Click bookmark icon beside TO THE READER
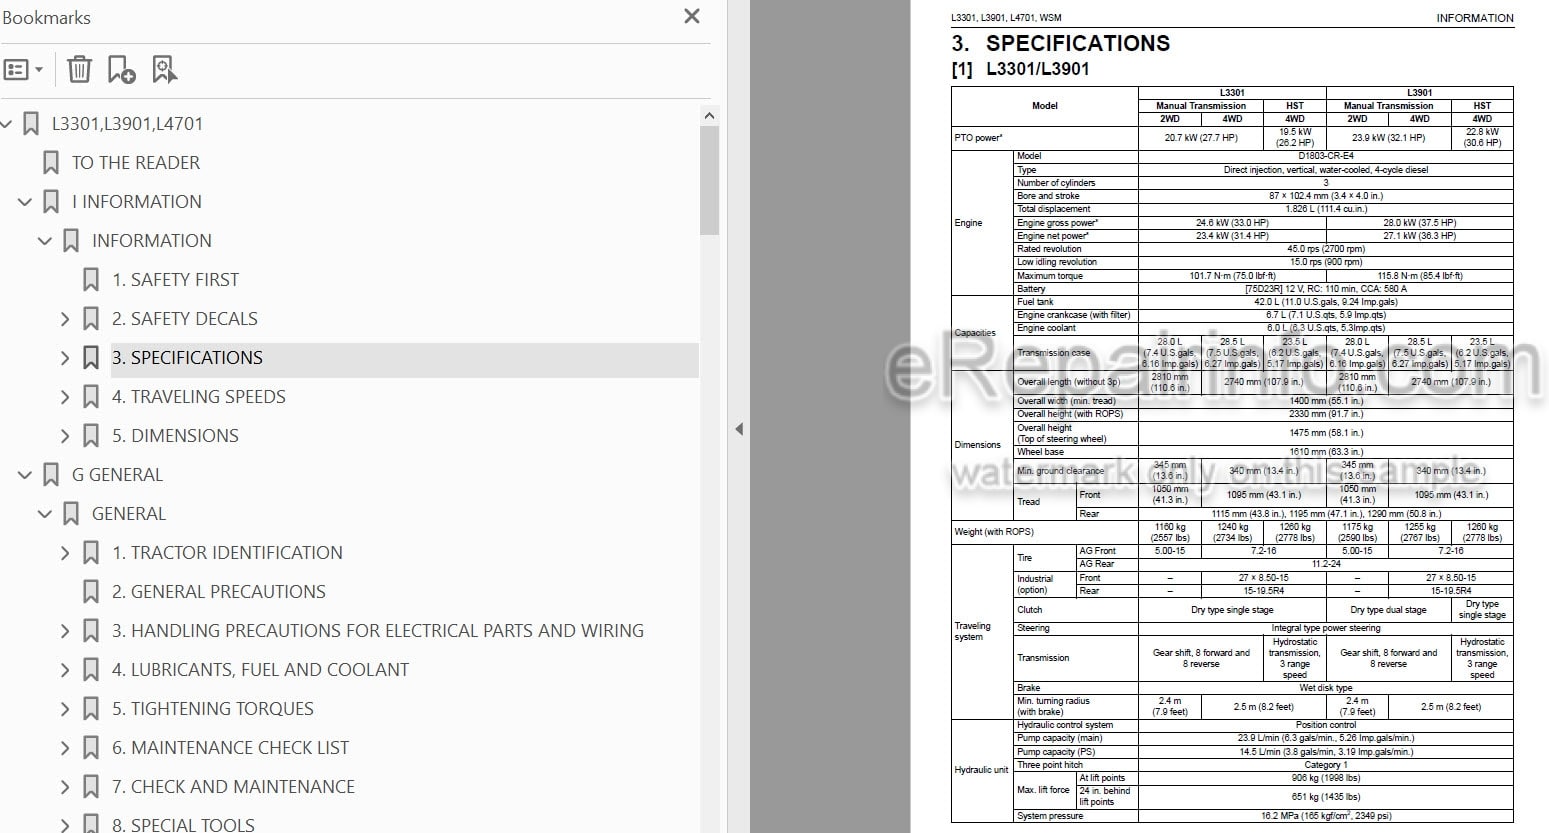 [x=51, y=163]
